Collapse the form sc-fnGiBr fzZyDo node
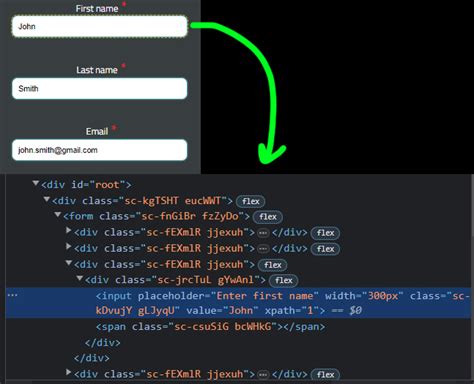The width and height of the screenshot is (474, 384). coord(58,215)
